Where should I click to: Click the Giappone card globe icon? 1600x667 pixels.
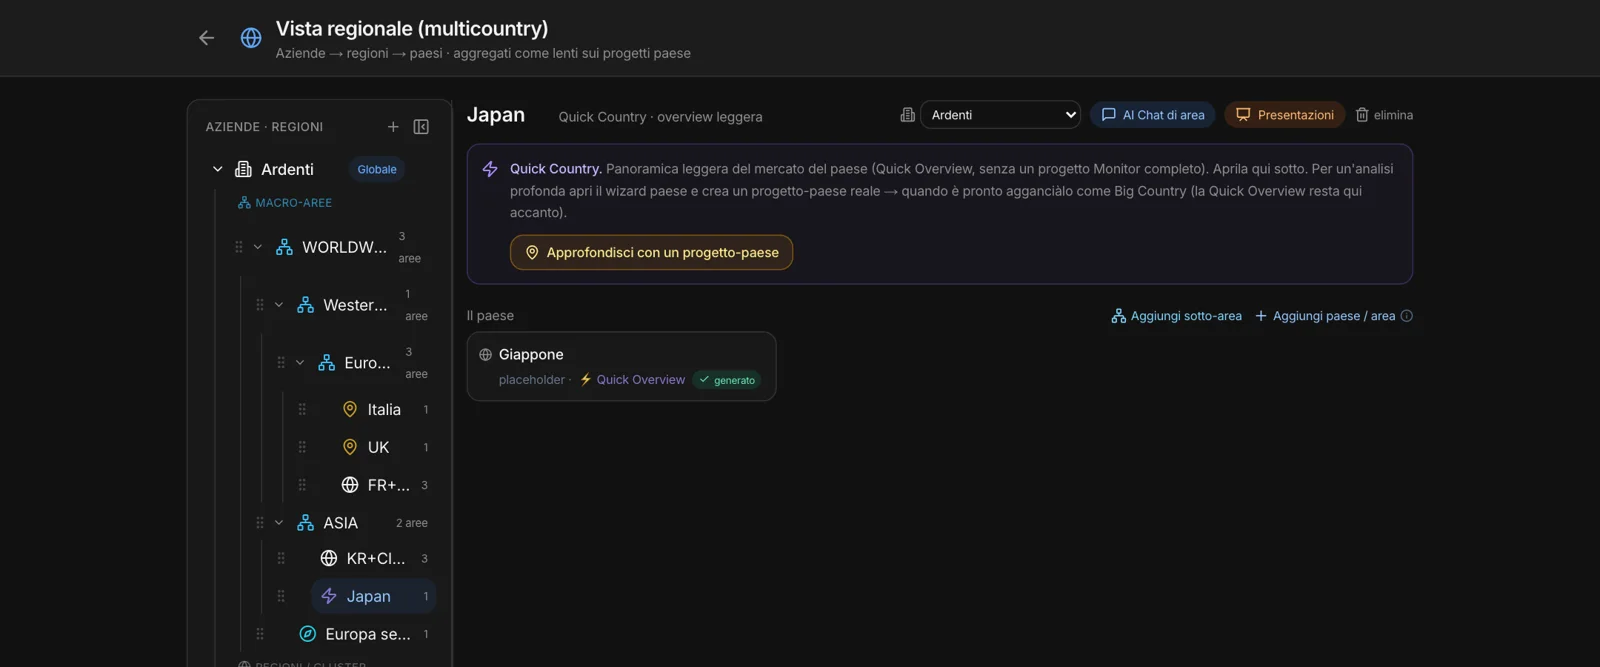coord(486,355)
